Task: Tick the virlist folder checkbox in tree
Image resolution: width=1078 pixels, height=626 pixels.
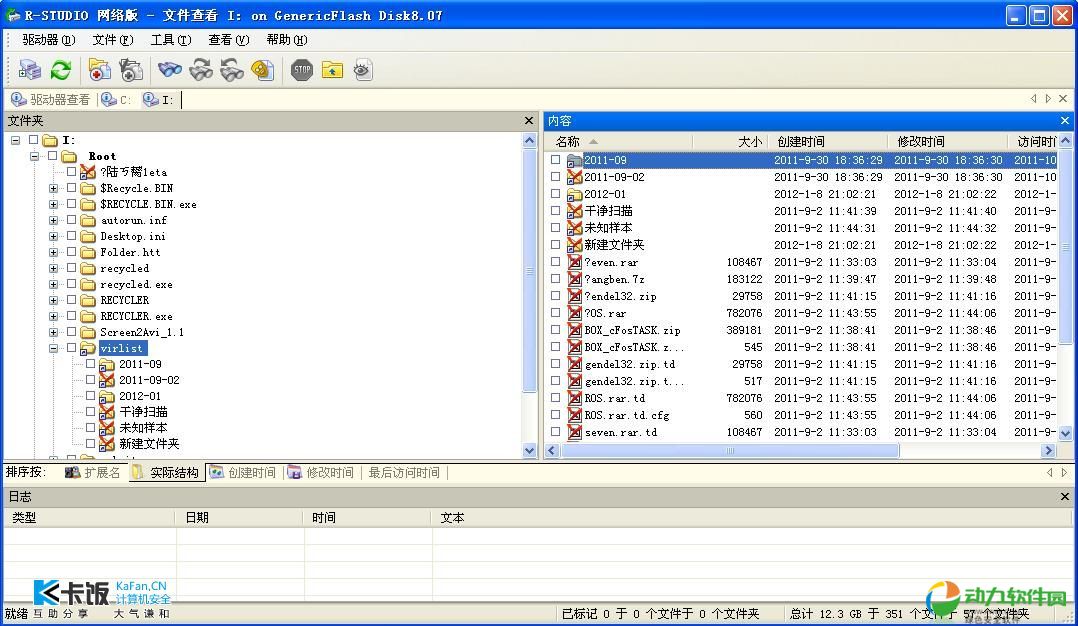Action: coord(72,348)
